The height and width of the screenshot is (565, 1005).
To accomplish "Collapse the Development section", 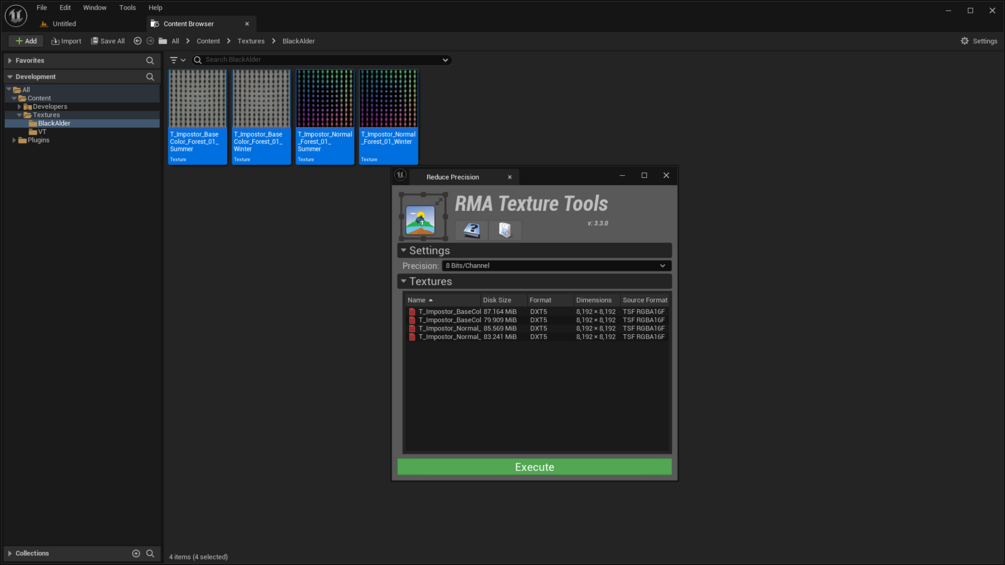I will coord(10,76).
